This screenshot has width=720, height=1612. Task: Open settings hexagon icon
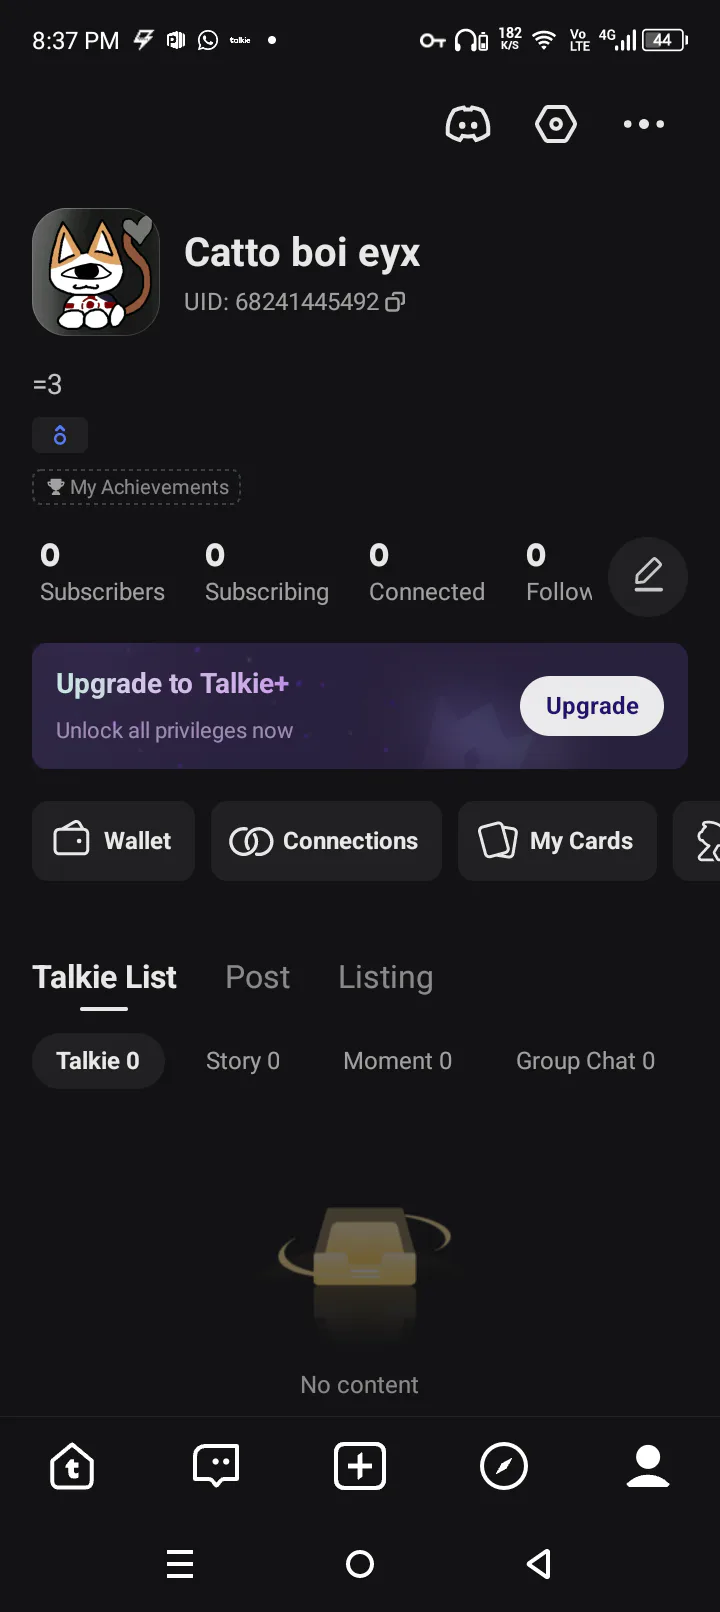click(x=556, y=124)
